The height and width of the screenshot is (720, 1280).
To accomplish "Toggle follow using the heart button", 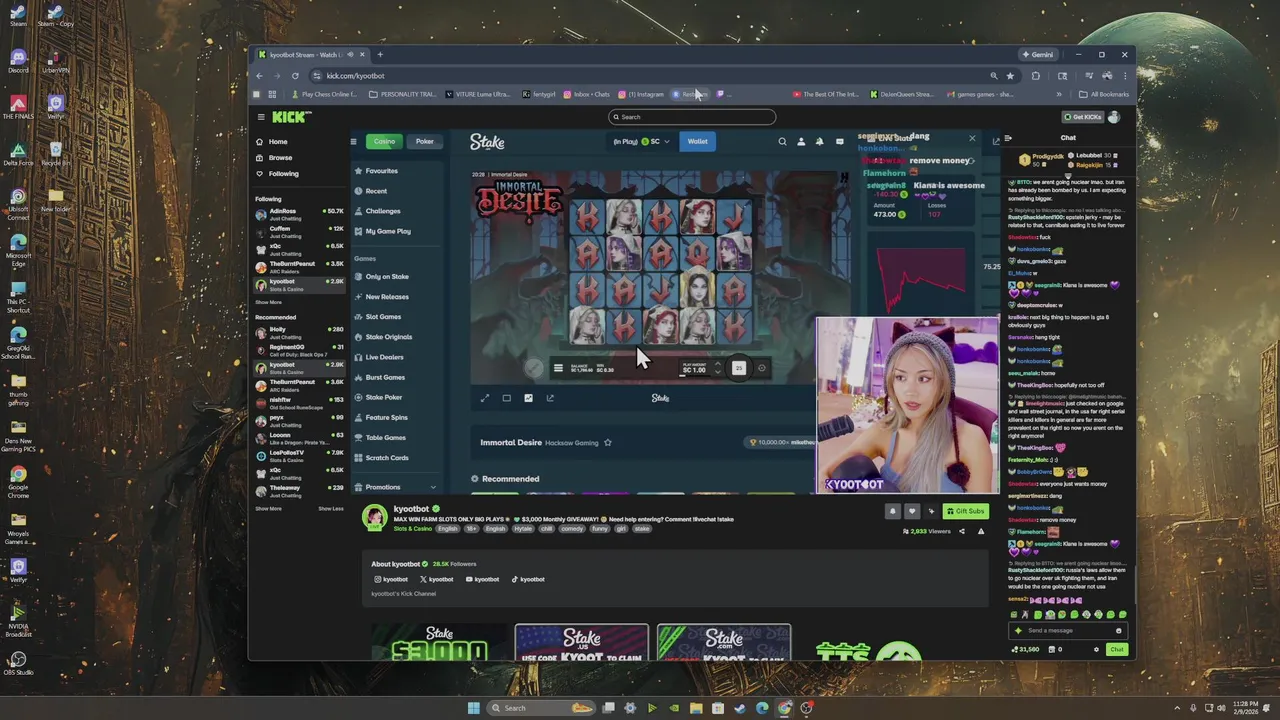I will (x=912, y=511).
